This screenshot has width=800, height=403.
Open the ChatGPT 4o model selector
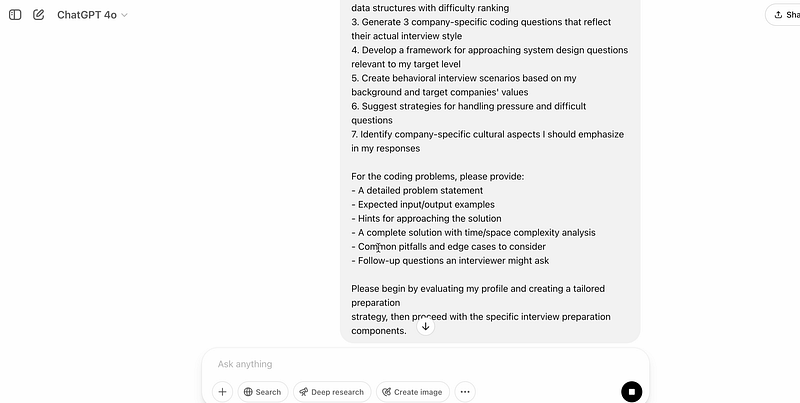pyautogui.click(x=90, y=15)
